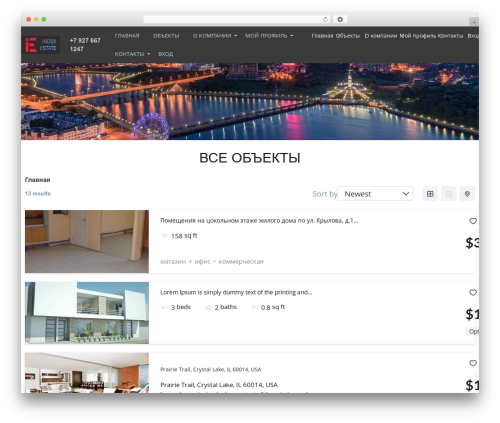Open listing titled Помещения на цокольном этаже
500x423 pixels.
click(259, 220)
